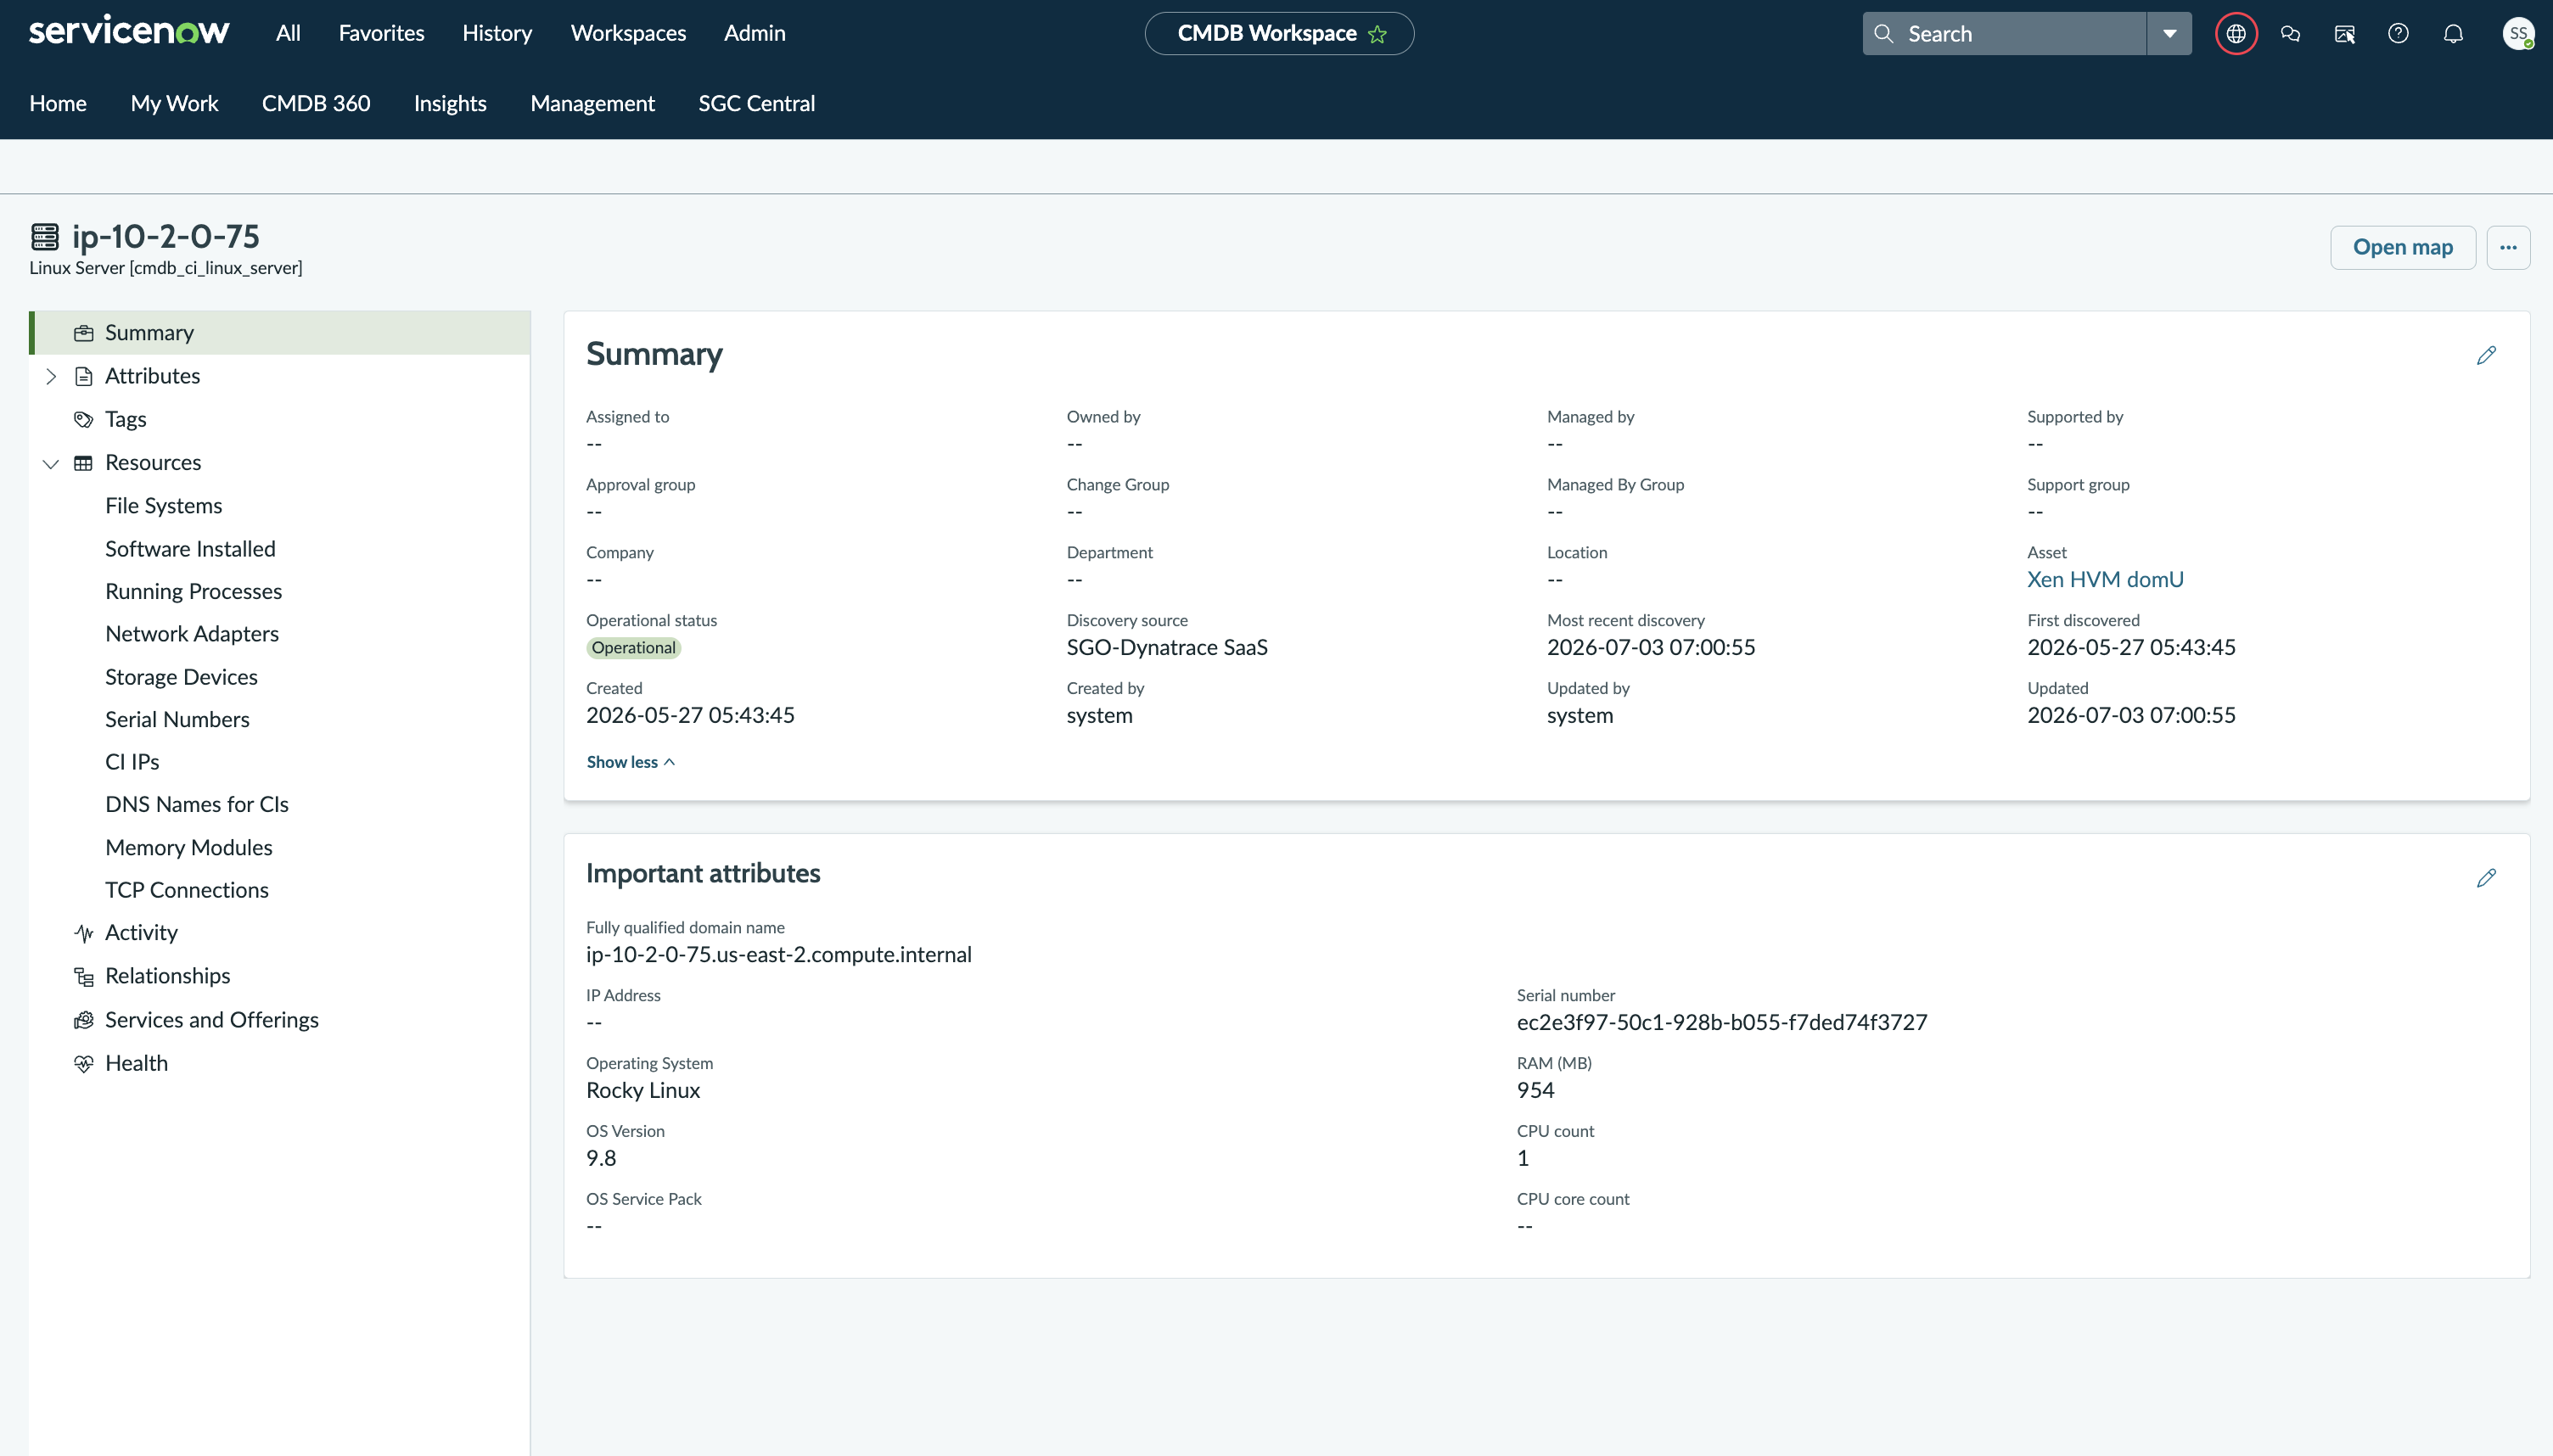Open the sidebar discussions icon
Viewport: 2553px width, 1456px height.
[2344, 34]
